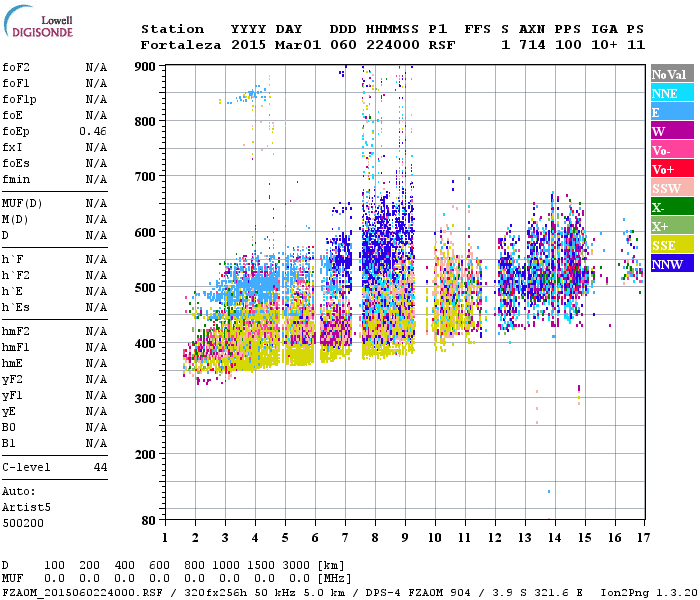Viewport: 700px width, 600px height.
Task: Click the Lowell Digisonde logo
Action: pyautogui.click(x=38, y=21)
